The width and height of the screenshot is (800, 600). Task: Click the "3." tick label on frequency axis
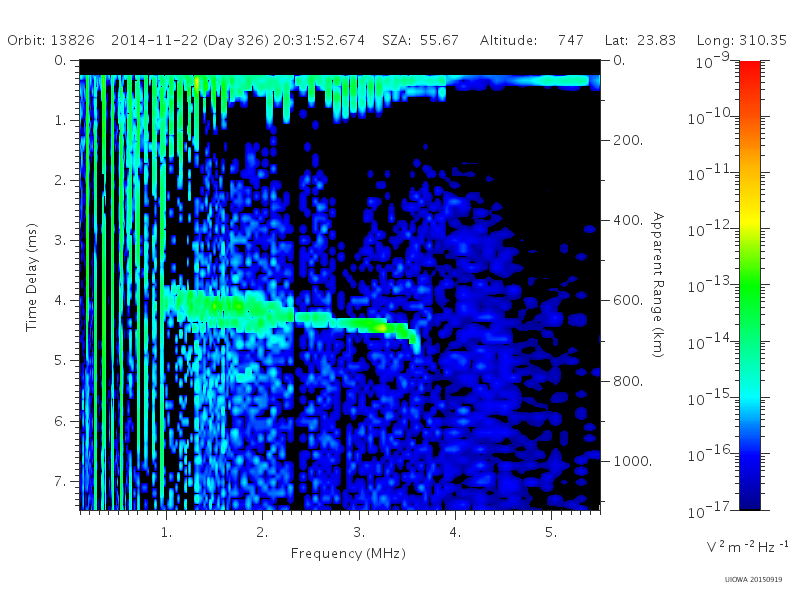point(359,532)
